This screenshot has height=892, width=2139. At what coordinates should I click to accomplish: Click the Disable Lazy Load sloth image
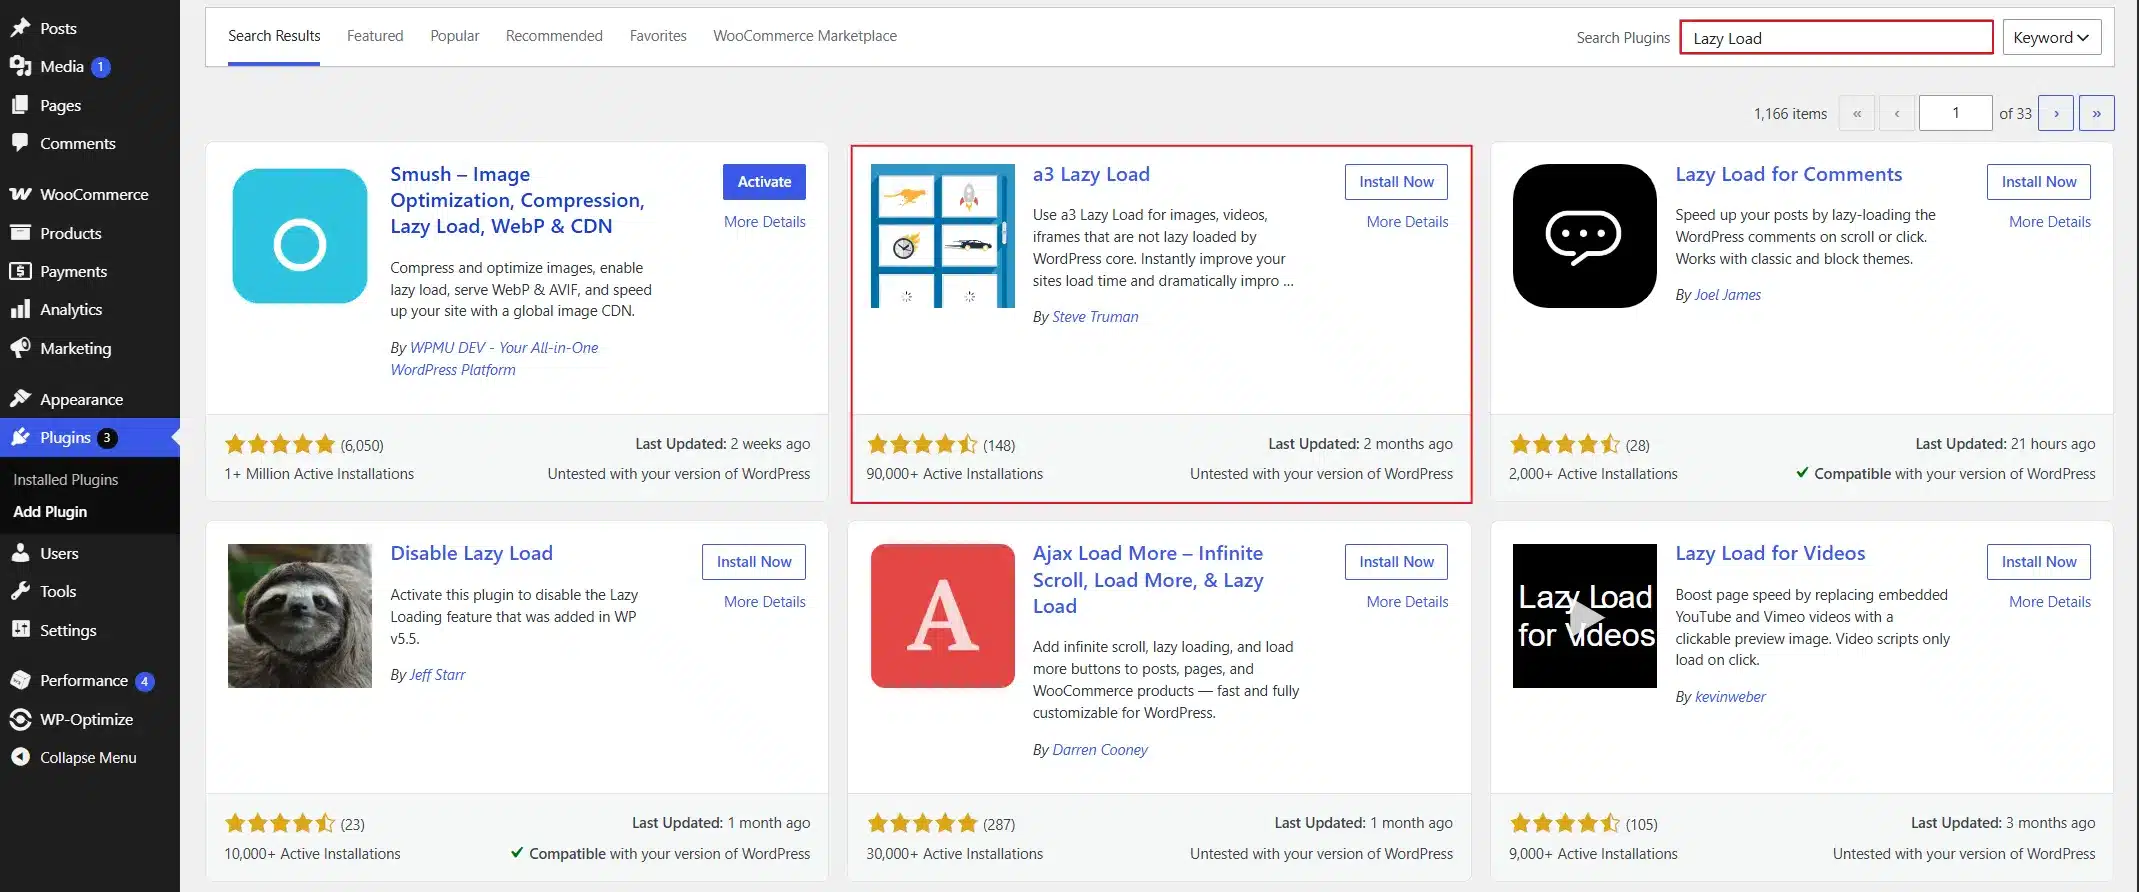pos(300,616)
